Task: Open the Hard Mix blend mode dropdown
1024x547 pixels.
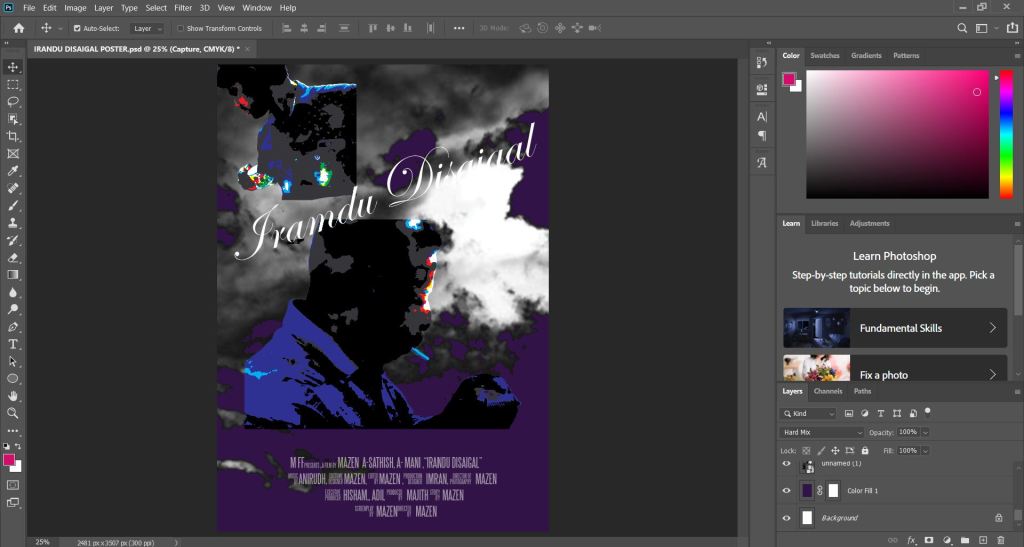Action: (x=822, y=432)
